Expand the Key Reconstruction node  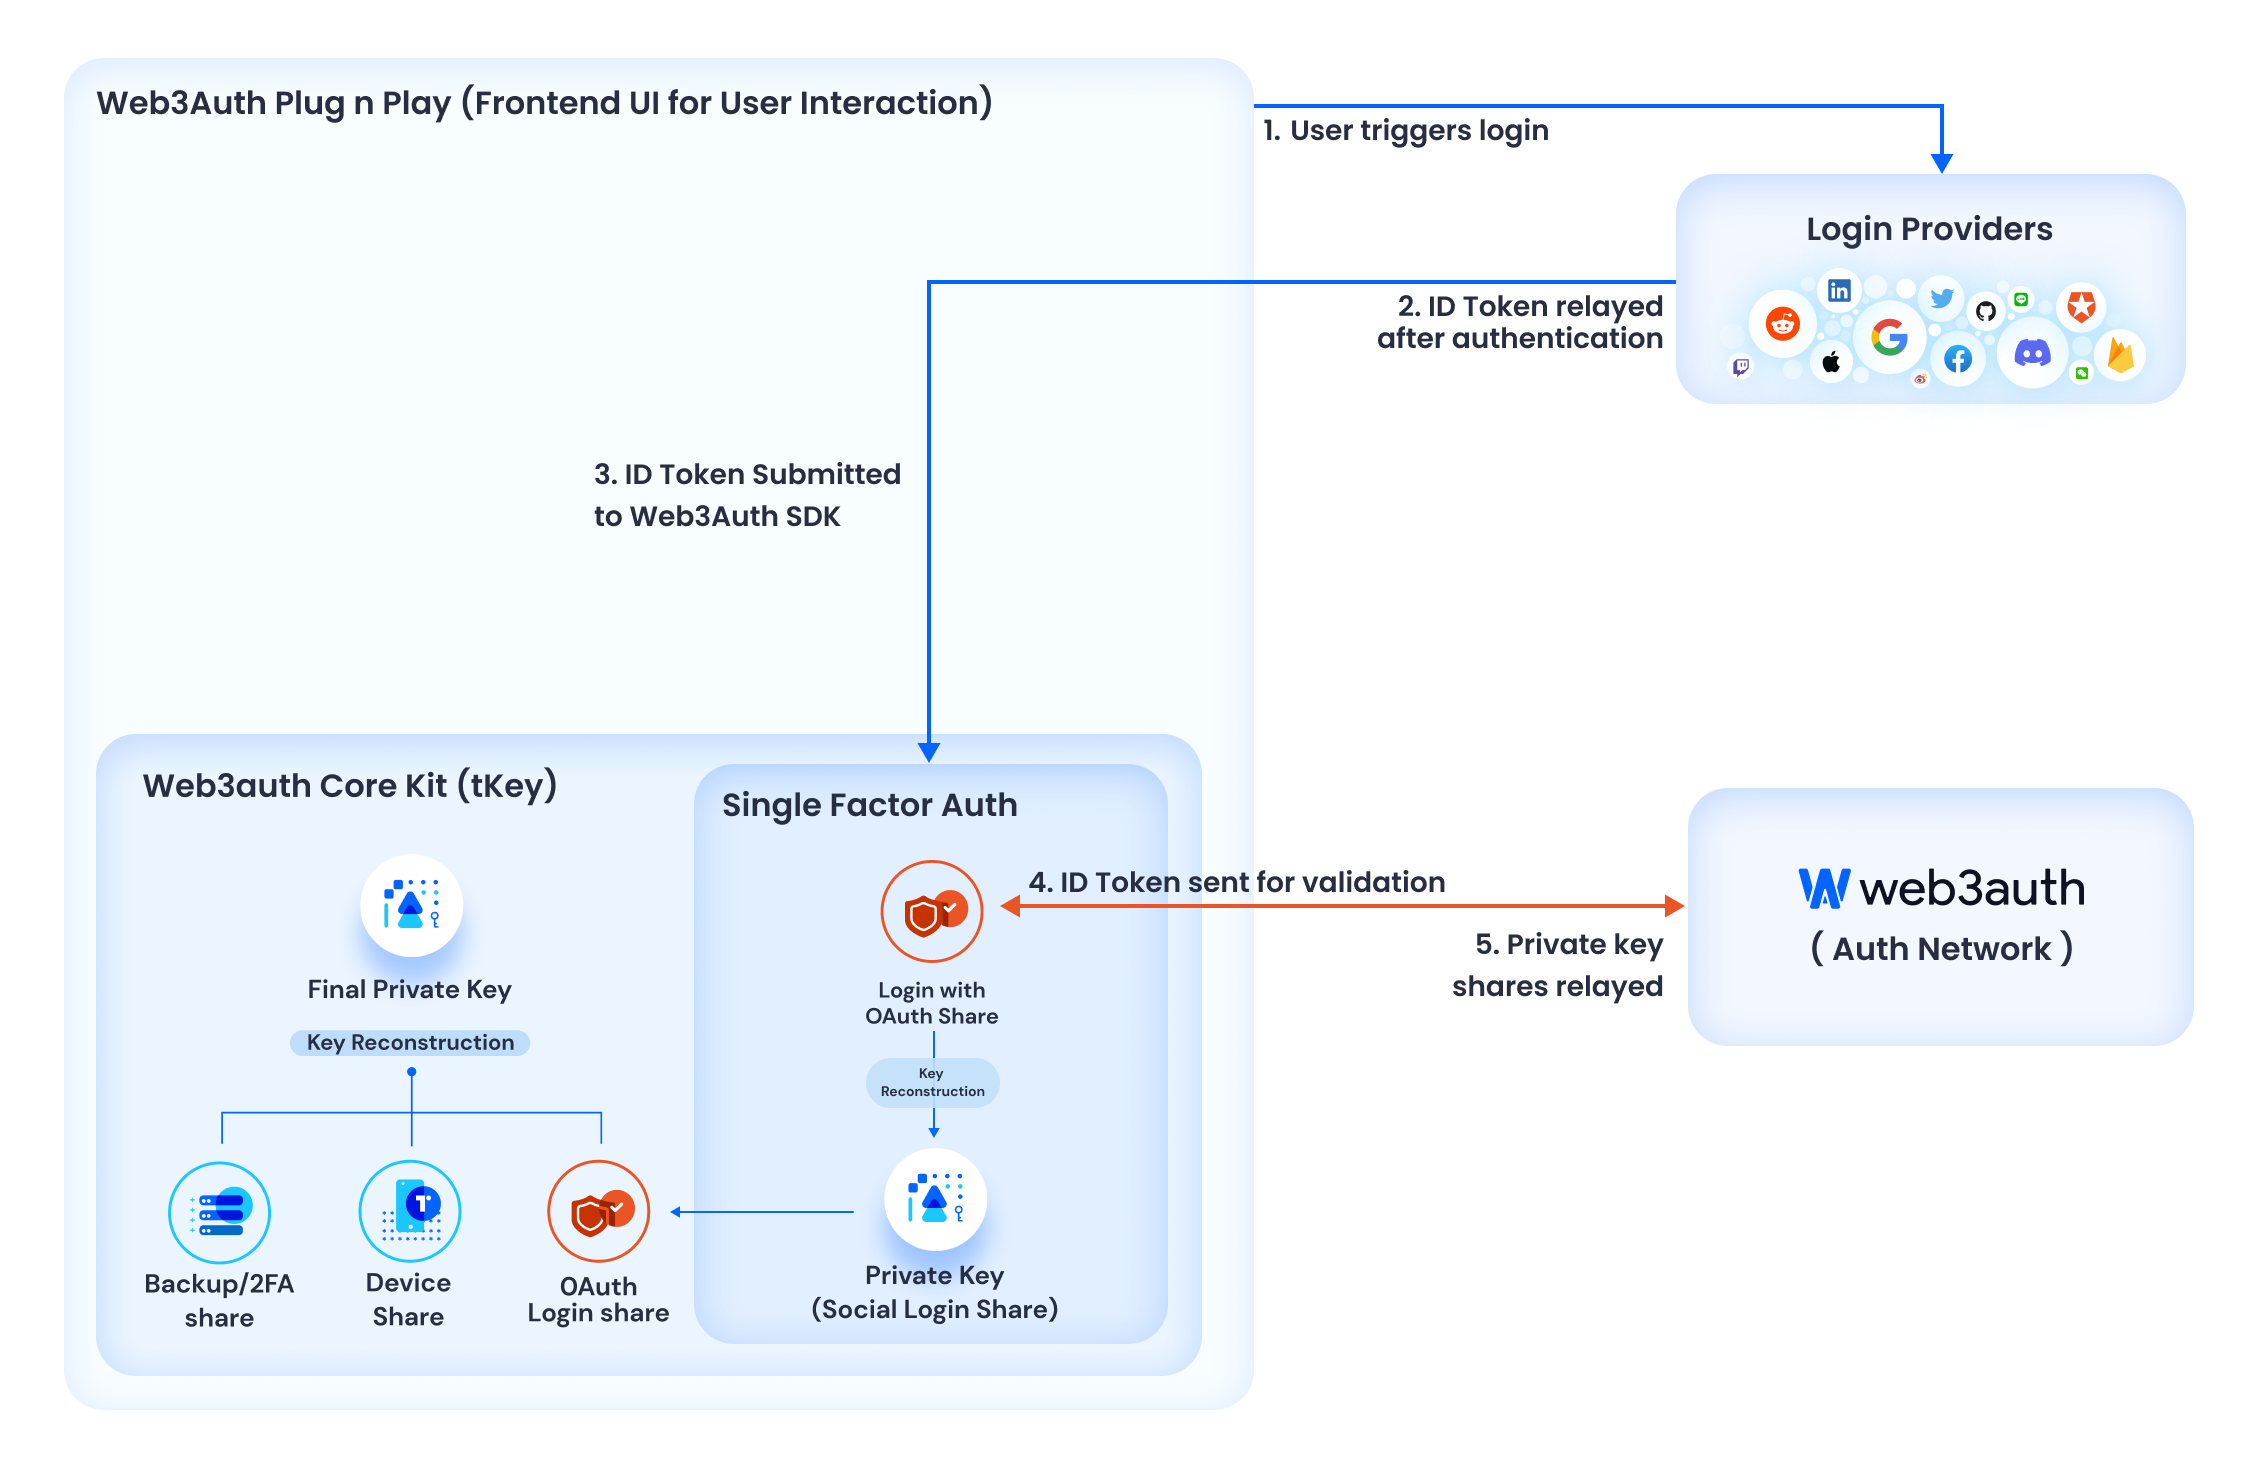[410, 1043]
